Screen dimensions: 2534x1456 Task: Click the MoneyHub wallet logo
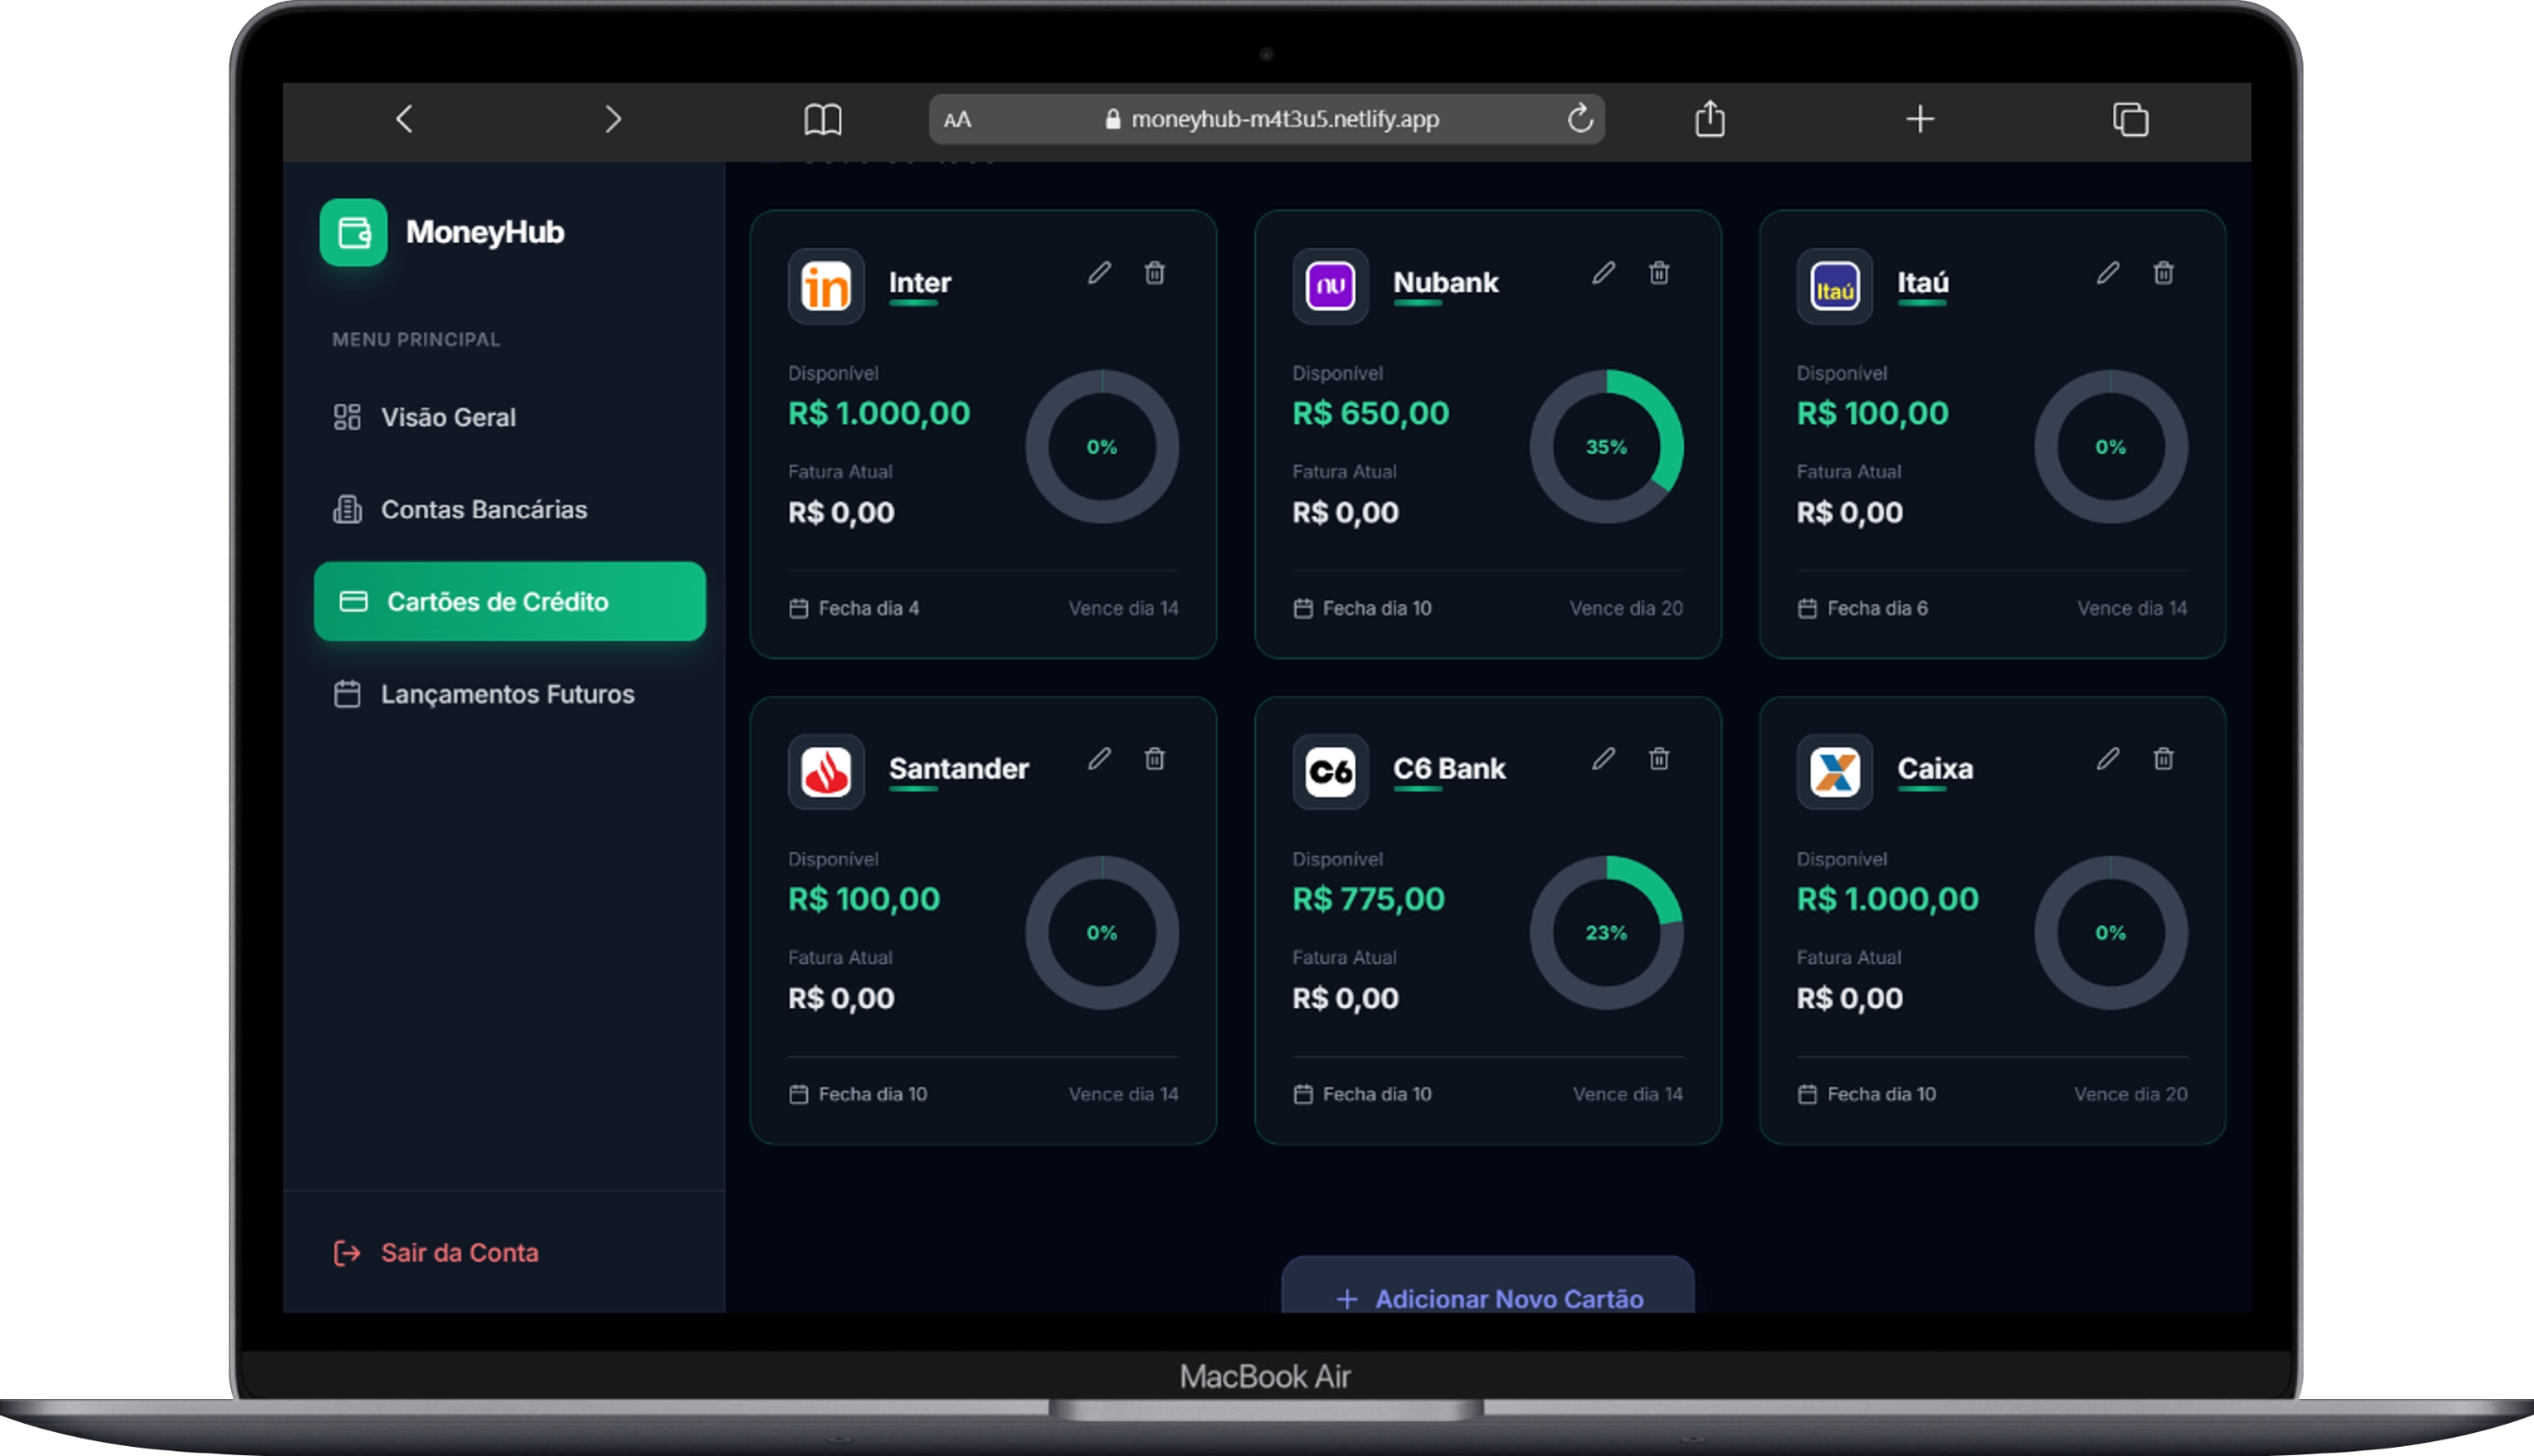tap(352, 232)
